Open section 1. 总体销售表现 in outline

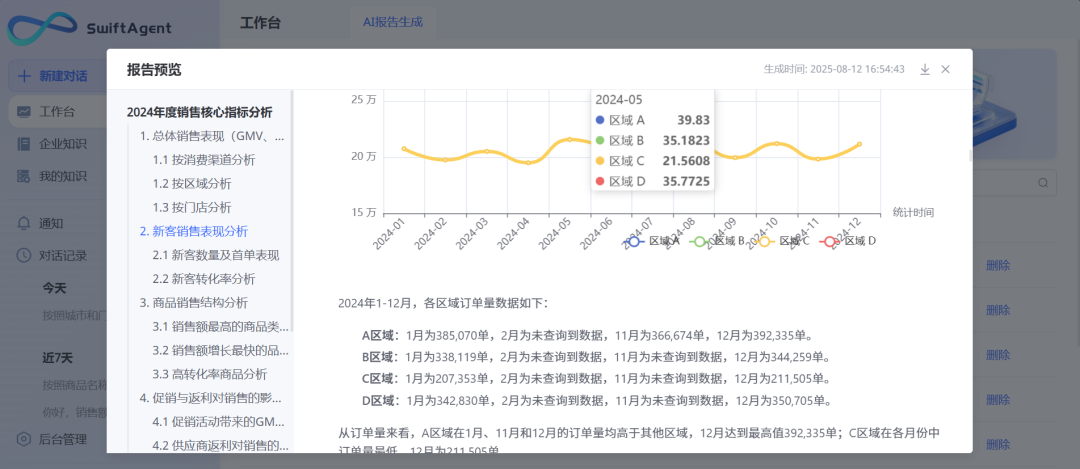pos(211,136)
